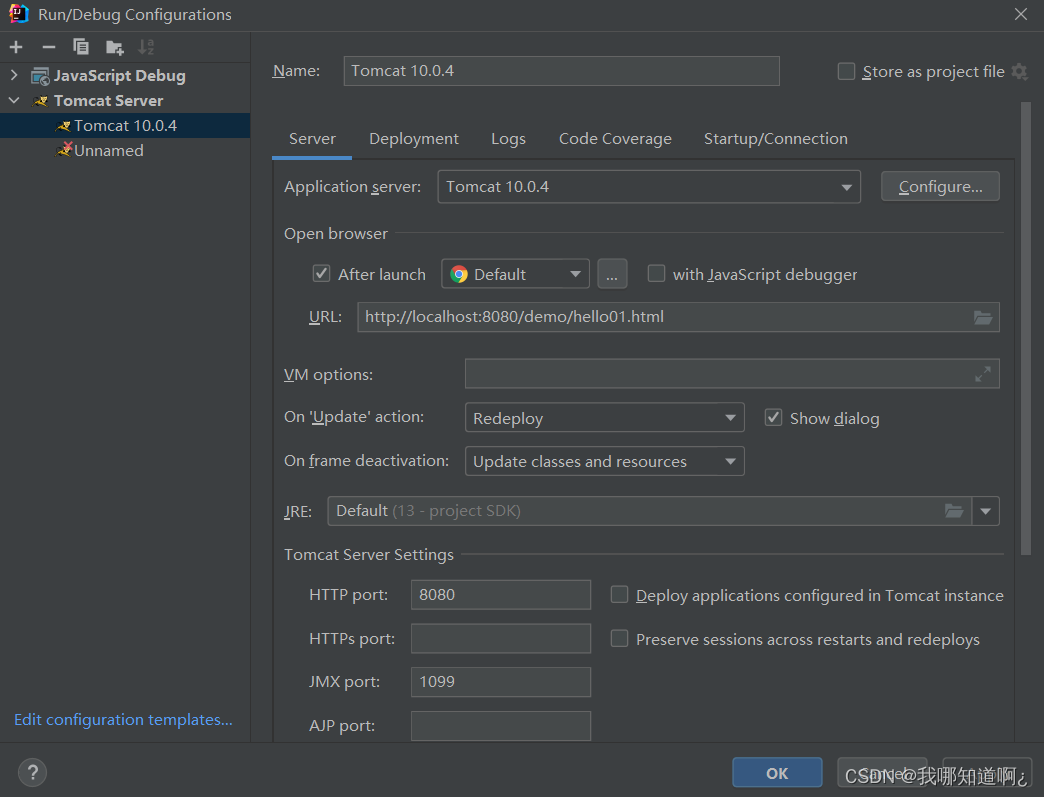Copy the selected configuration
This screenshot has height=797, width=1044.
click(81, 47)
